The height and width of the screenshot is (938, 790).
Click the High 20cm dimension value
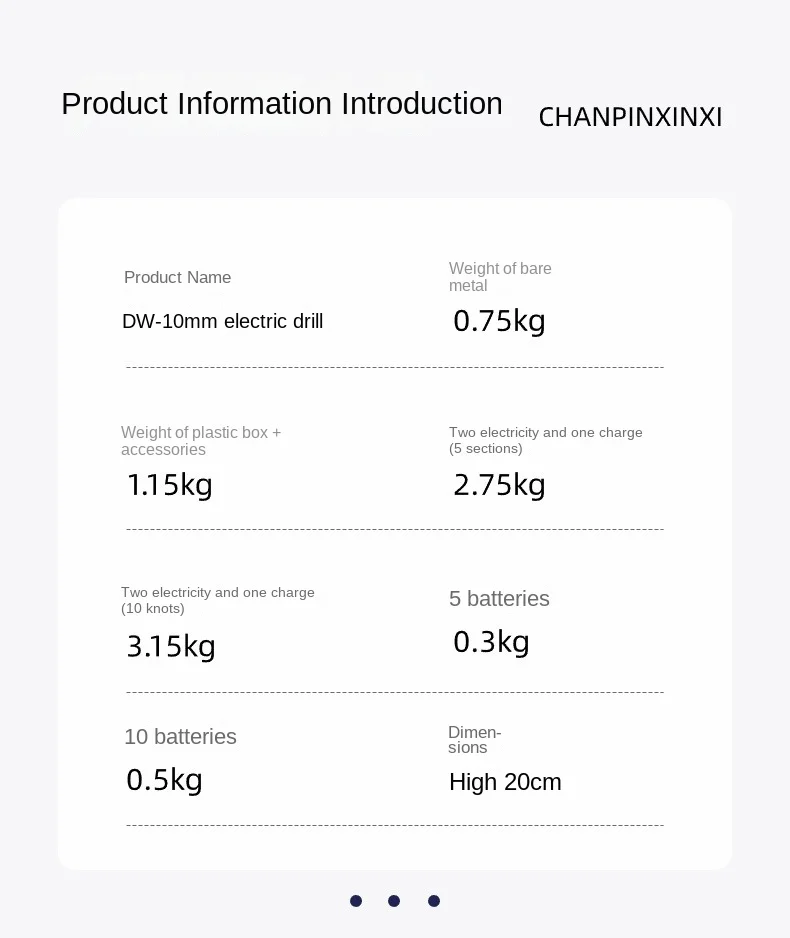pos(505,782)
